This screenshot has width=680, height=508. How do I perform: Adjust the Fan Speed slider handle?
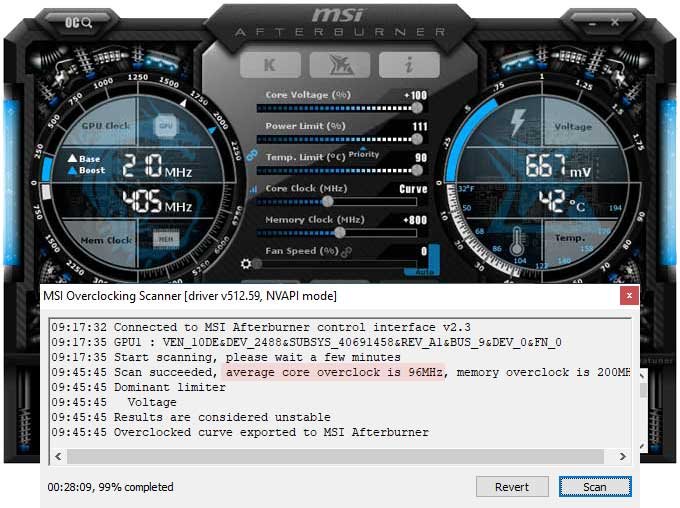[x=257, y=263]
